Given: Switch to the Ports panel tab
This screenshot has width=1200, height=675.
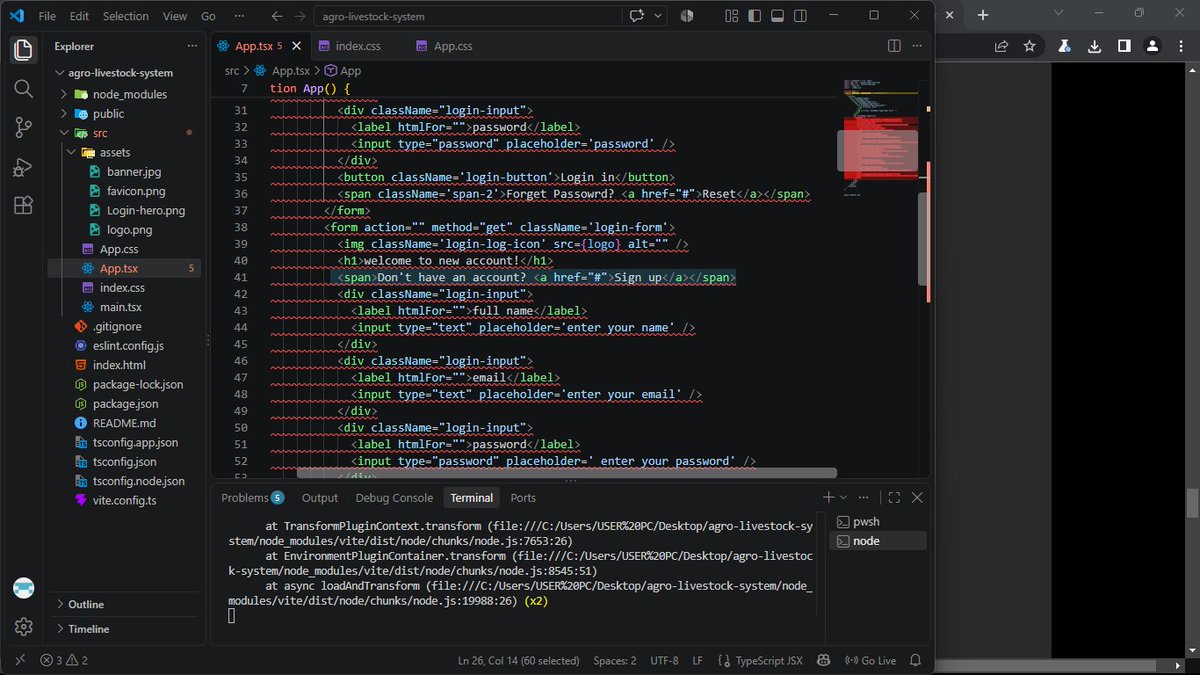Looking at the screenshot, I should pyautogui.click(x=523, y=497).
